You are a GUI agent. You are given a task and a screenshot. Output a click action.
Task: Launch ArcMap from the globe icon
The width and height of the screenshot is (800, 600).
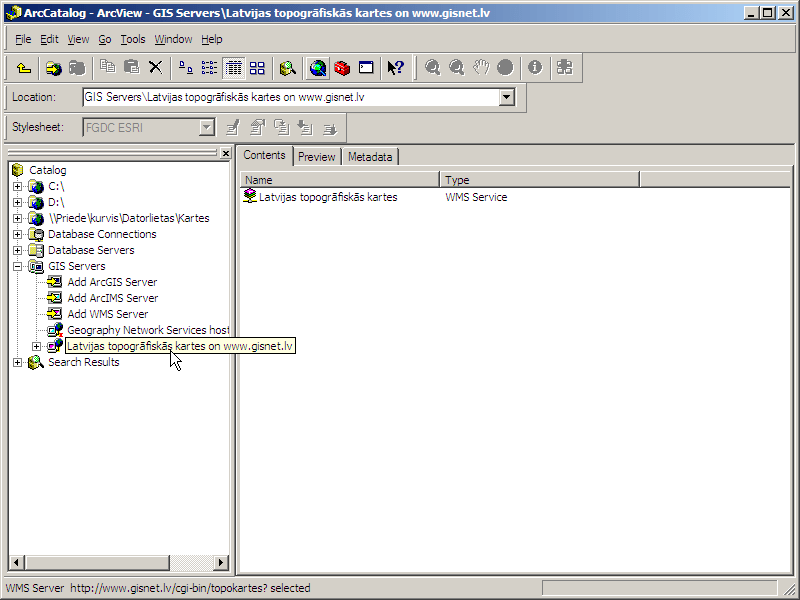[318, 68]
